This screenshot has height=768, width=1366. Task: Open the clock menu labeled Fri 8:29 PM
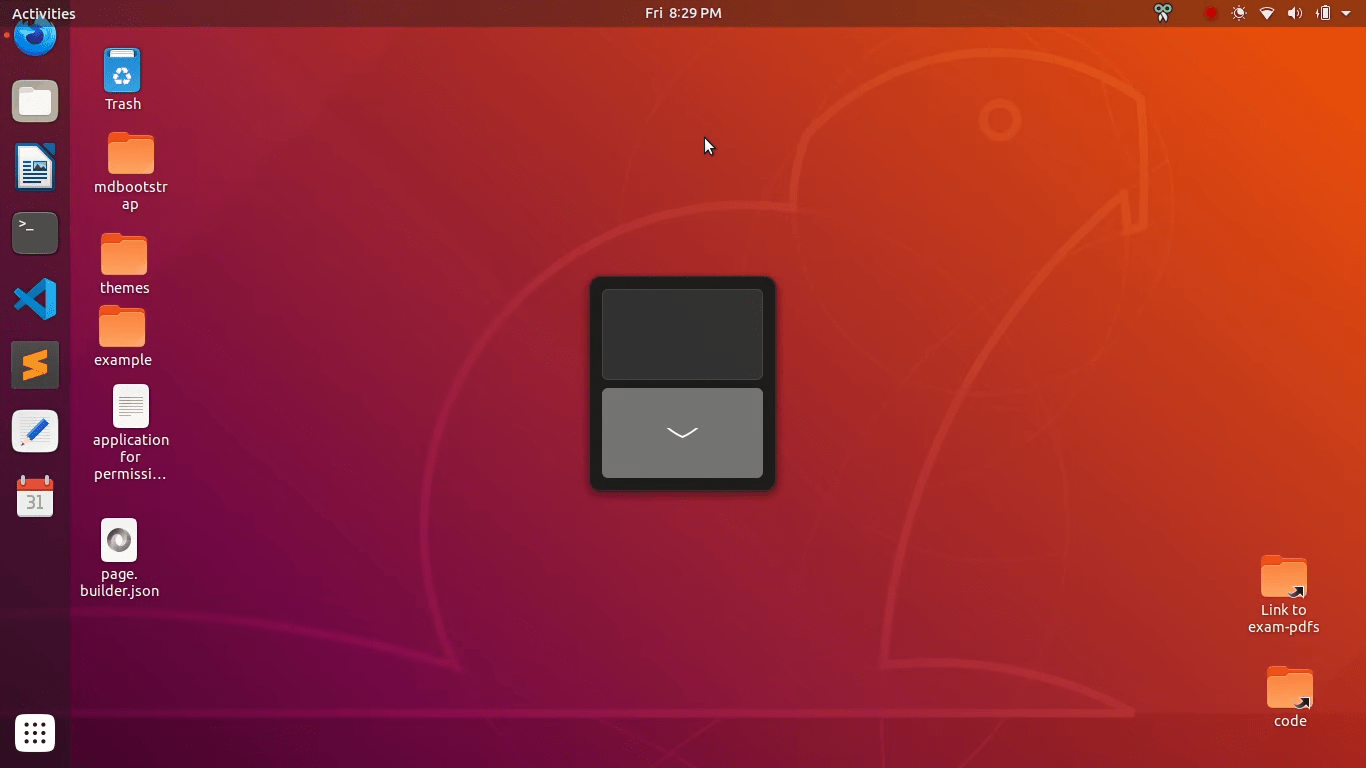click(683, 13)
